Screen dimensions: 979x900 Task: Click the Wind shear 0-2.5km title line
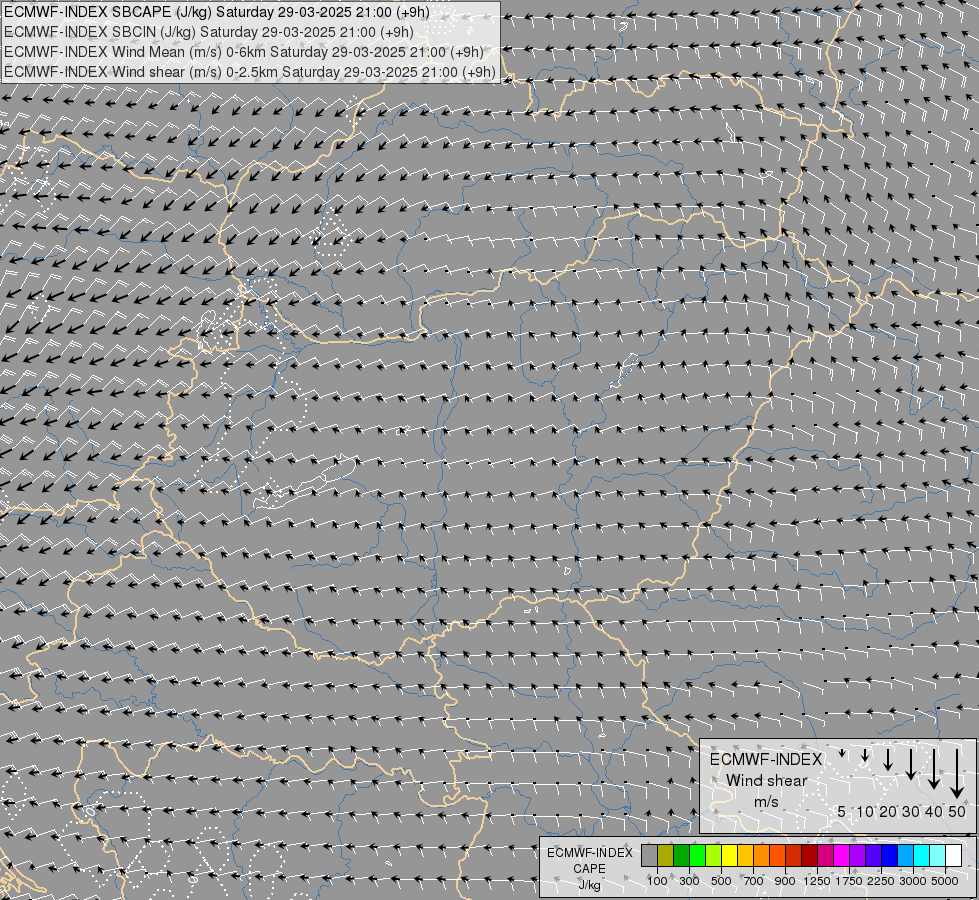pyautogui.click(x=250, y=72)
